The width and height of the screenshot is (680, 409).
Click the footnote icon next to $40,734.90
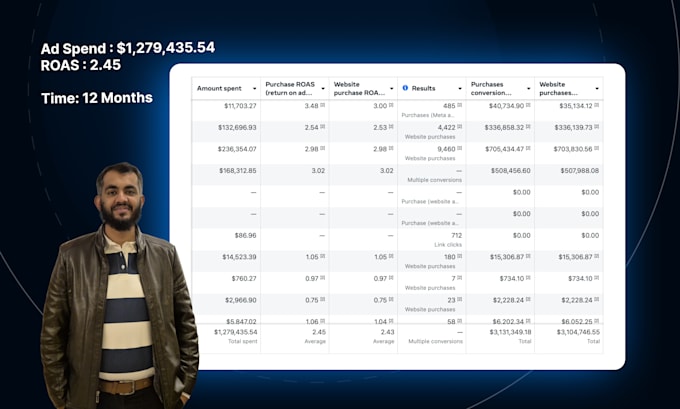528,105
